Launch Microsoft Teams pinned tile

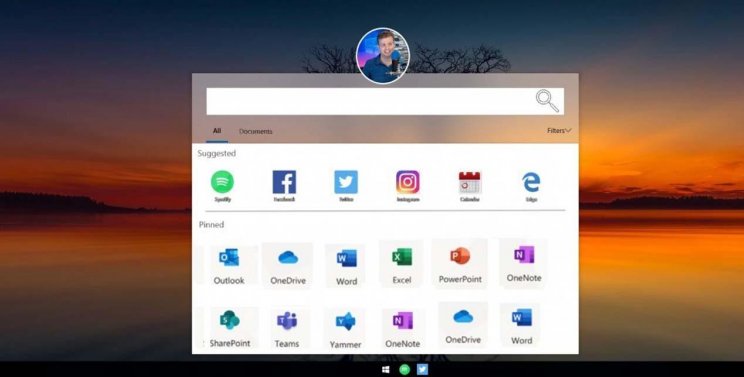287,329
